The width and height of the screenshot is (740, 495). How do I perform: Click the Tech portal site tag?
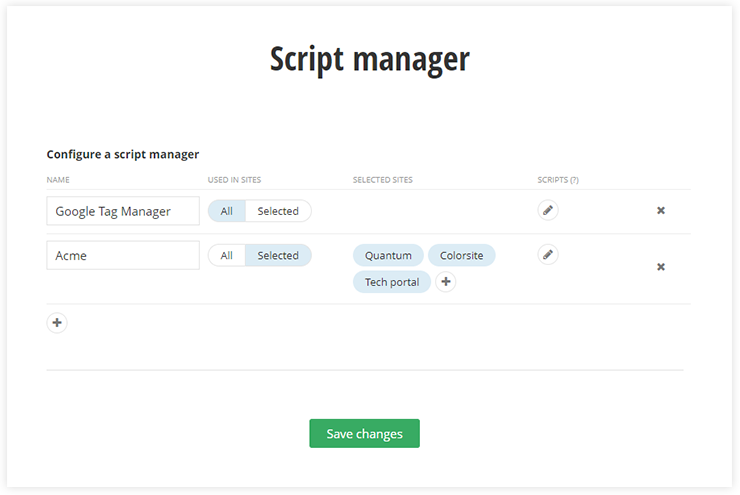(x=391, y=282)
